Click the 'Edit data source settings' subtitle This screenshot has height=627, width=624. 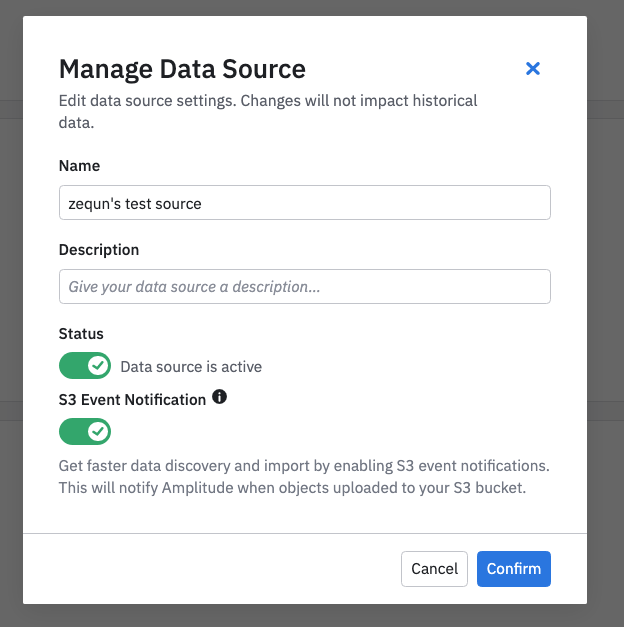pyautogui.click(x=268, y=111)
